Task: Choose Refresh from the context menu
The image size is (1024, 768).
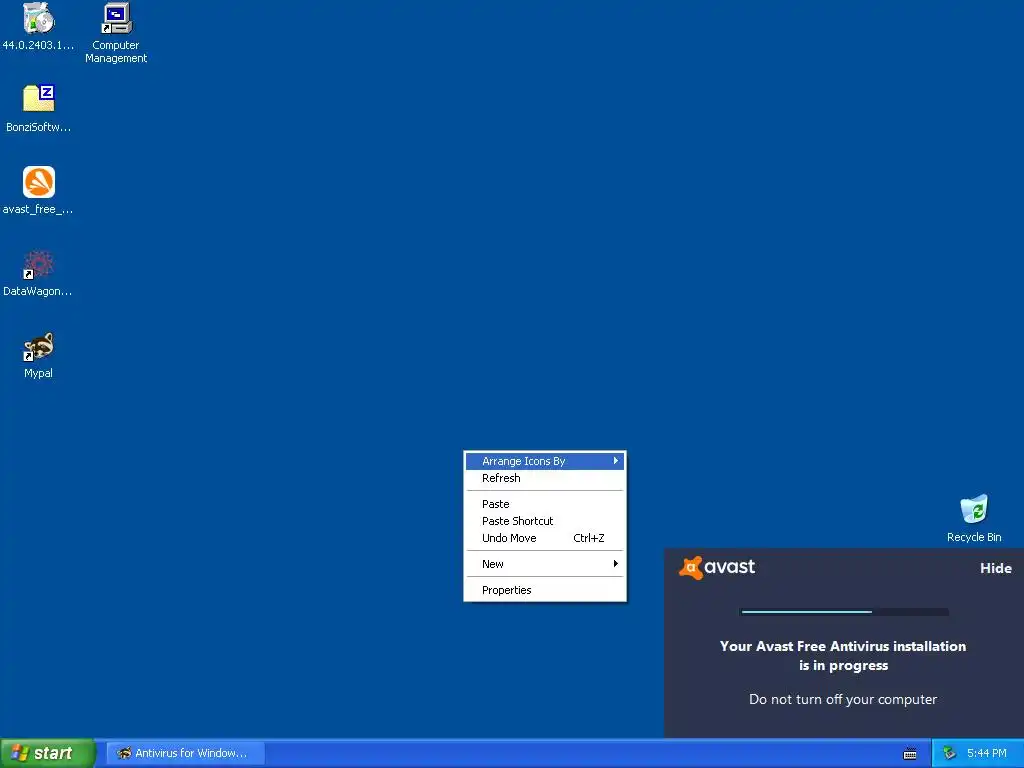Action: tap(545, 478)
